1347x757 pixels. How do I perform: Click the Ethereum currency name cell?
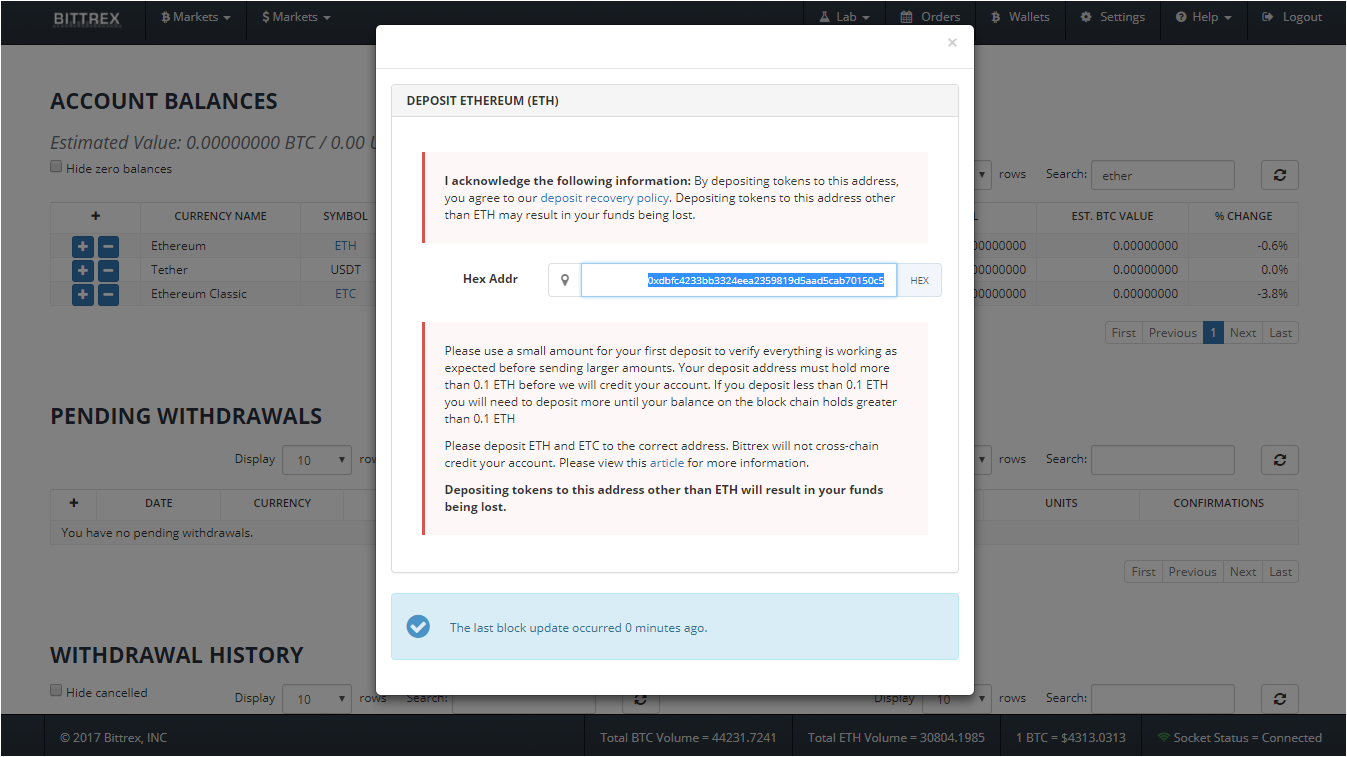point(220,246)
